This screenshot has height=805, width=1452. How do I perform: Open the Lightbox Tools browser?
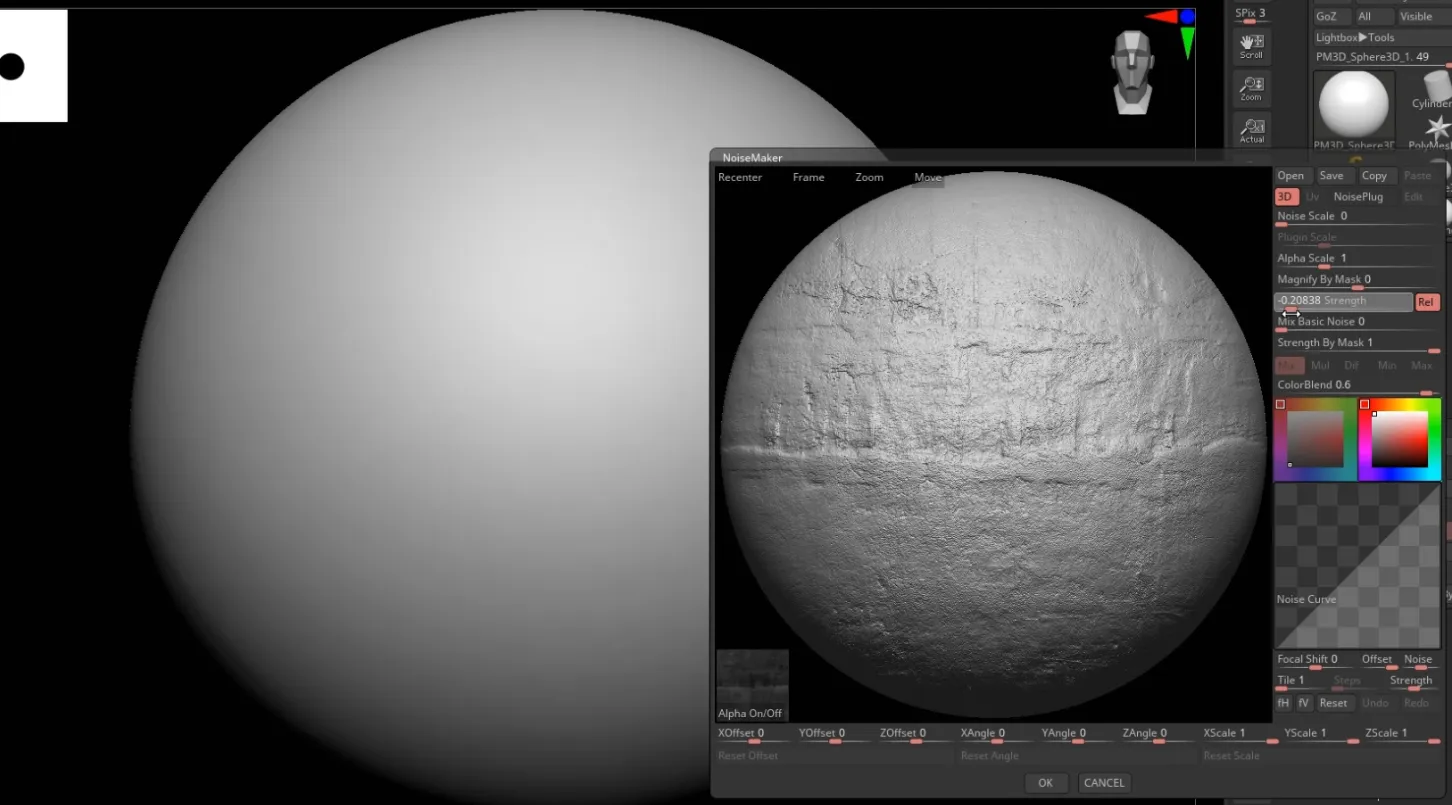click(x=1354, y=38)
